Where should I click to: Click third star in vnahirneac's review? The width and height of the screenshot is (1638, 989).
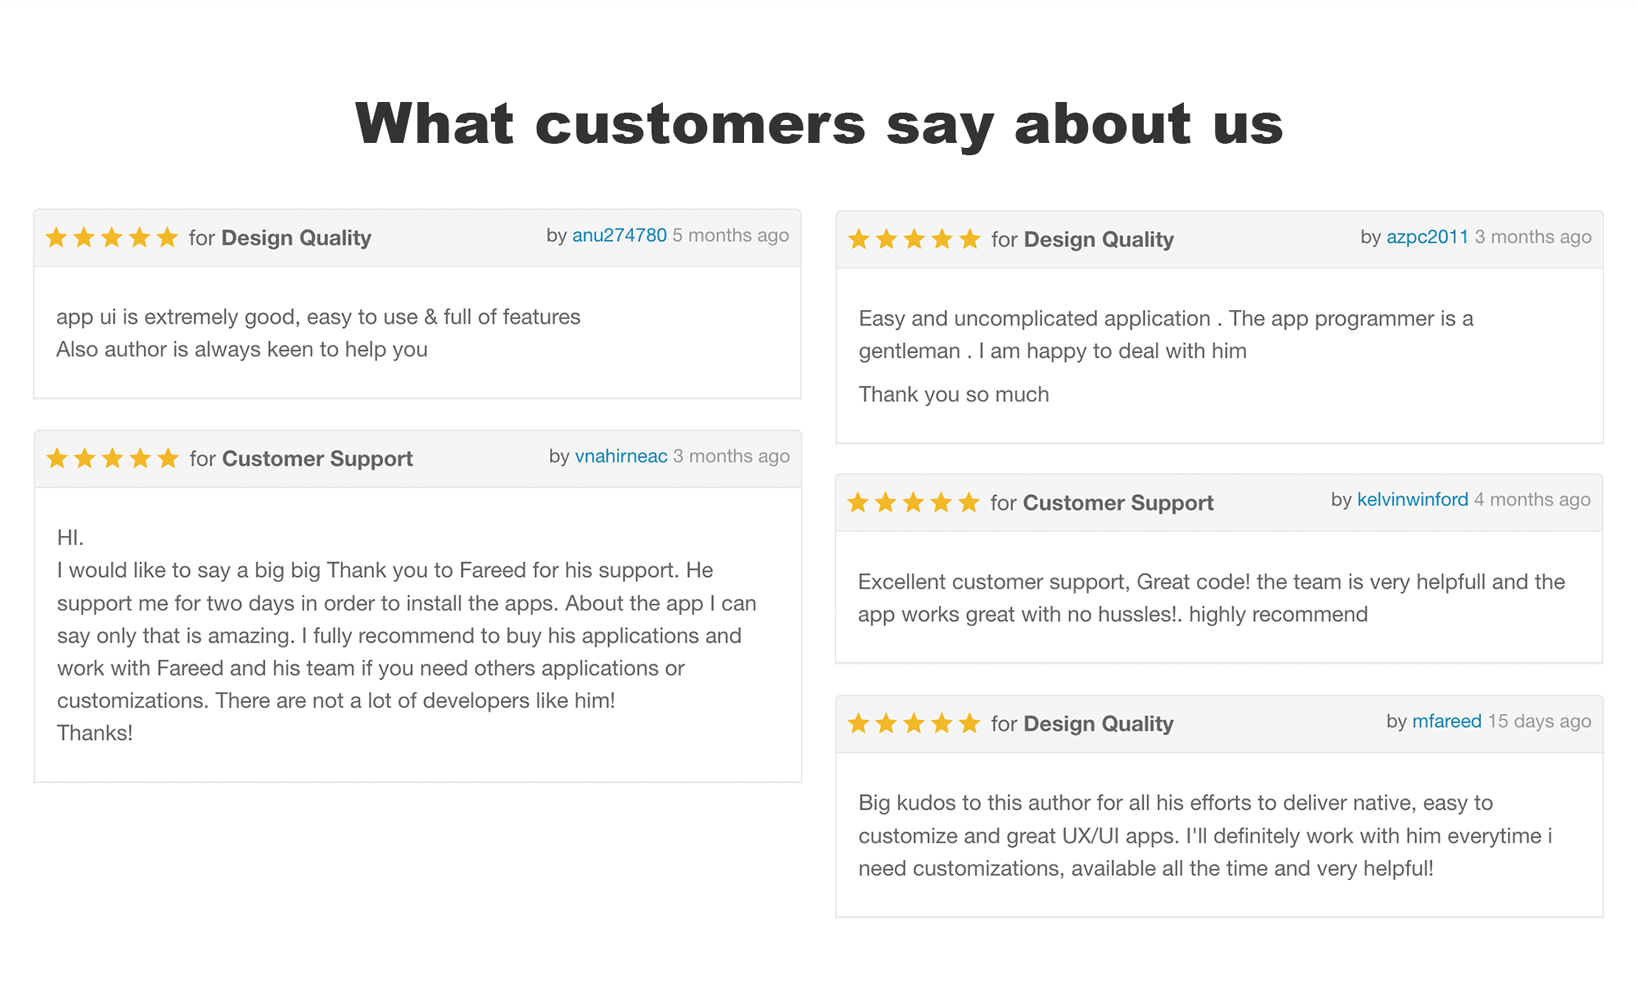coord(112,459)
